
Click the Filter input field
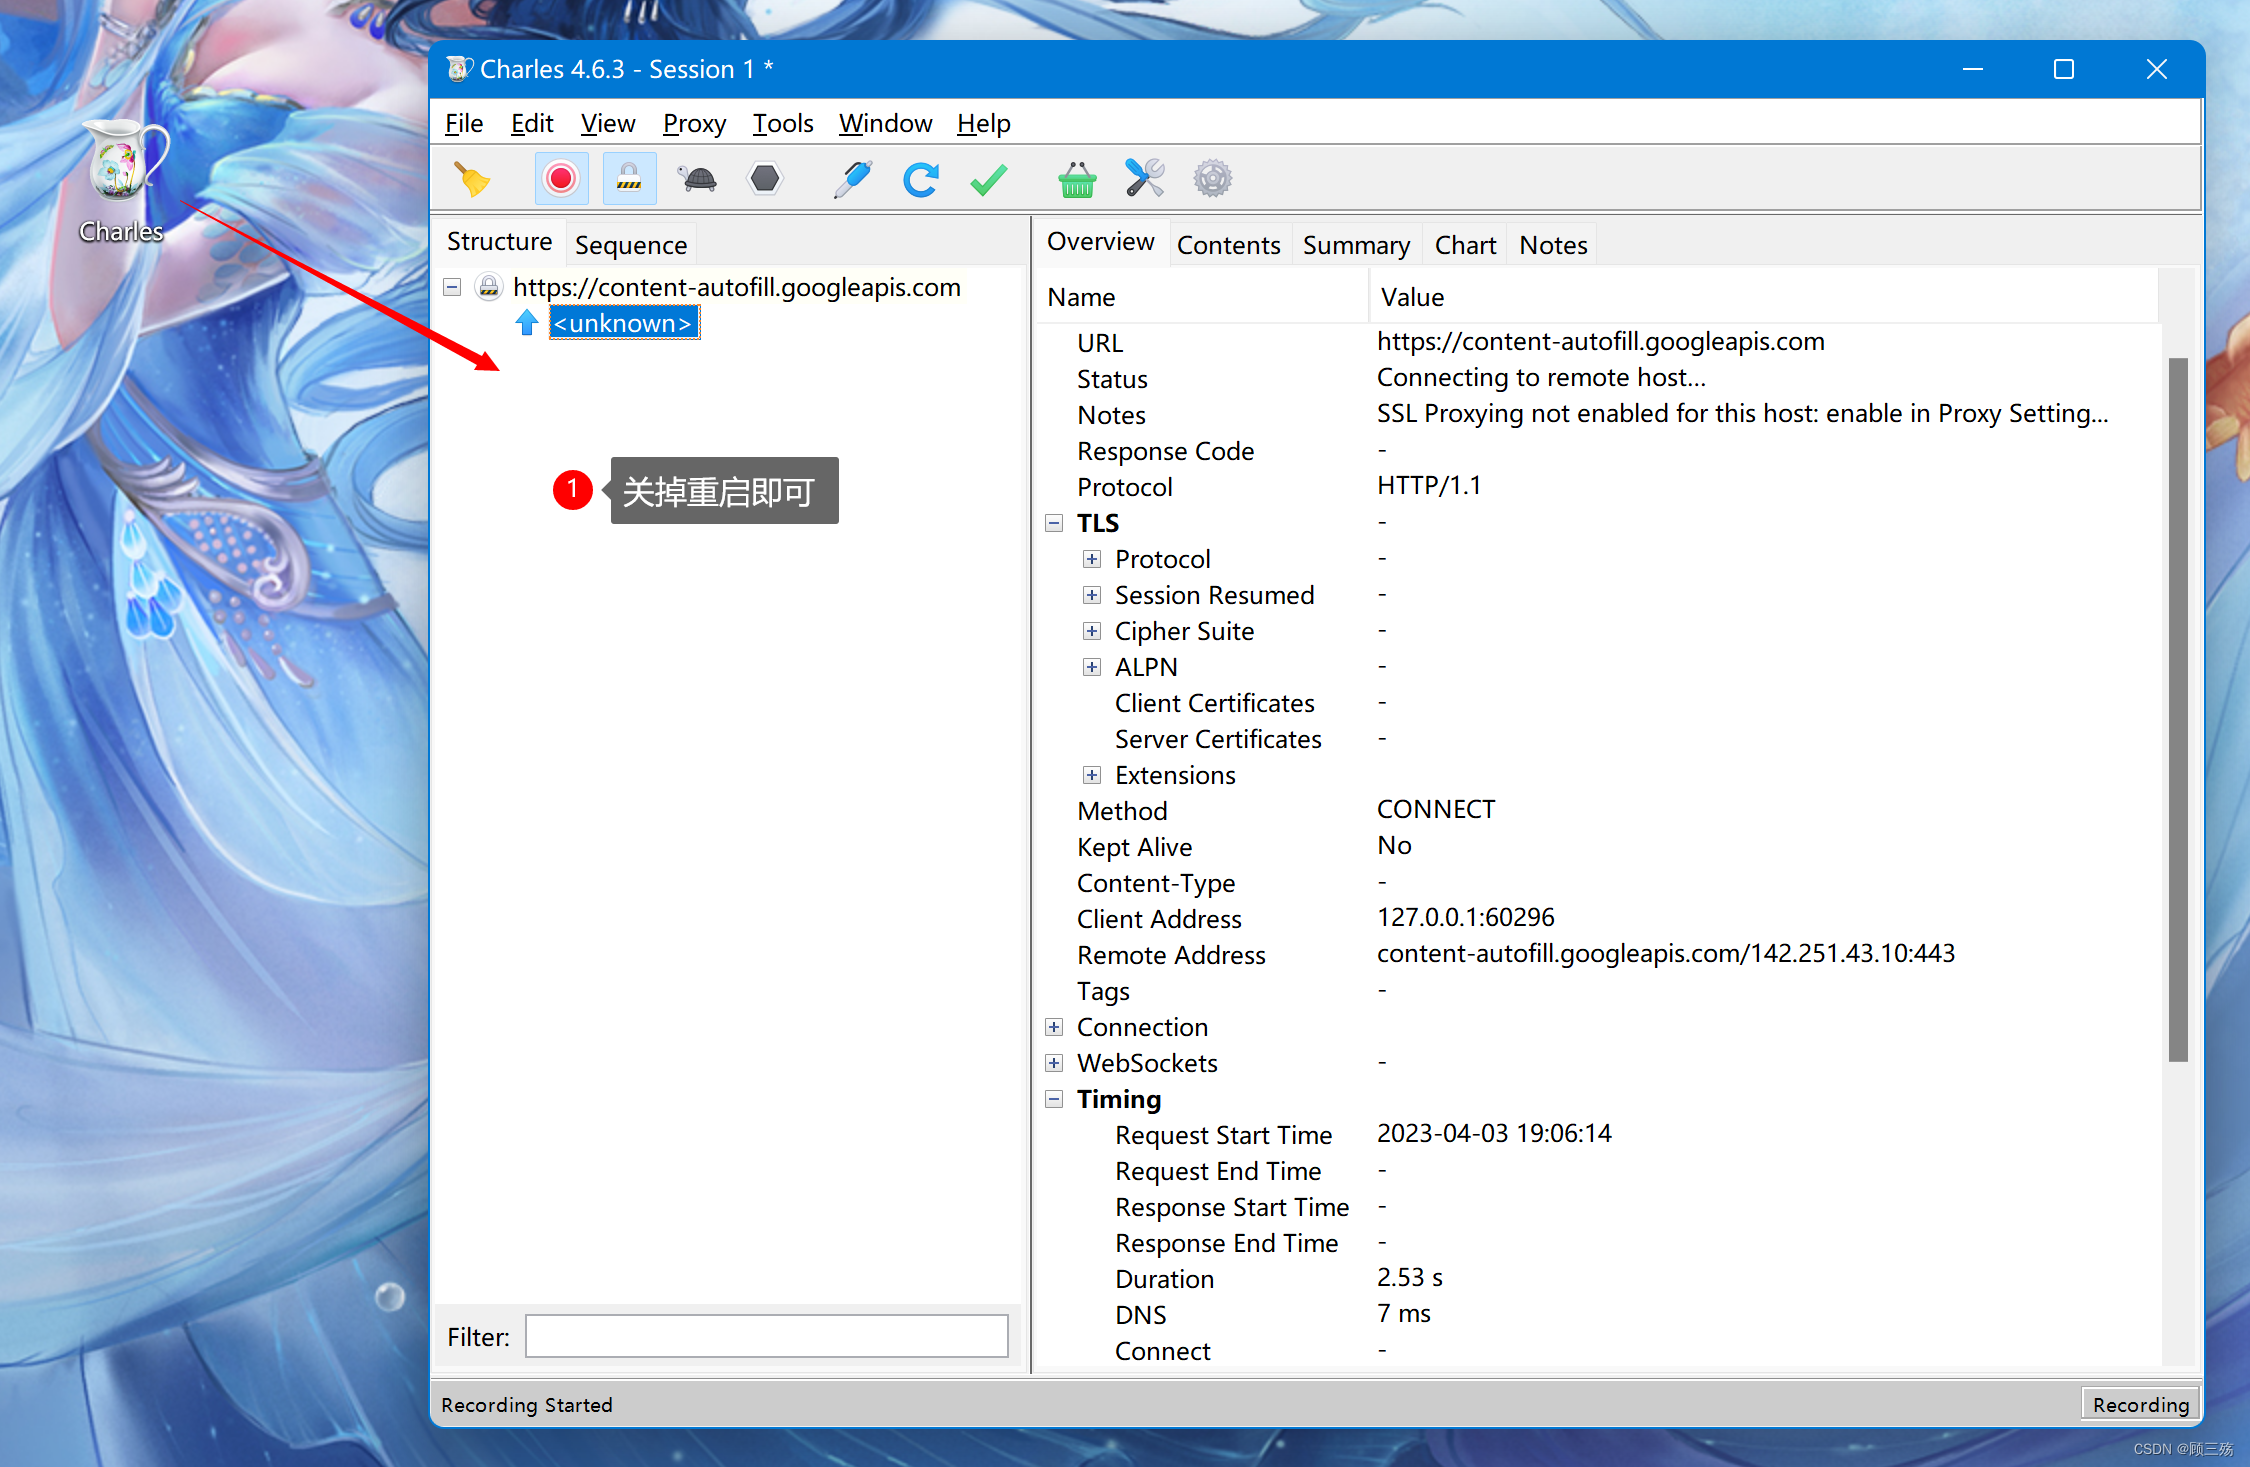[766, 1337]
